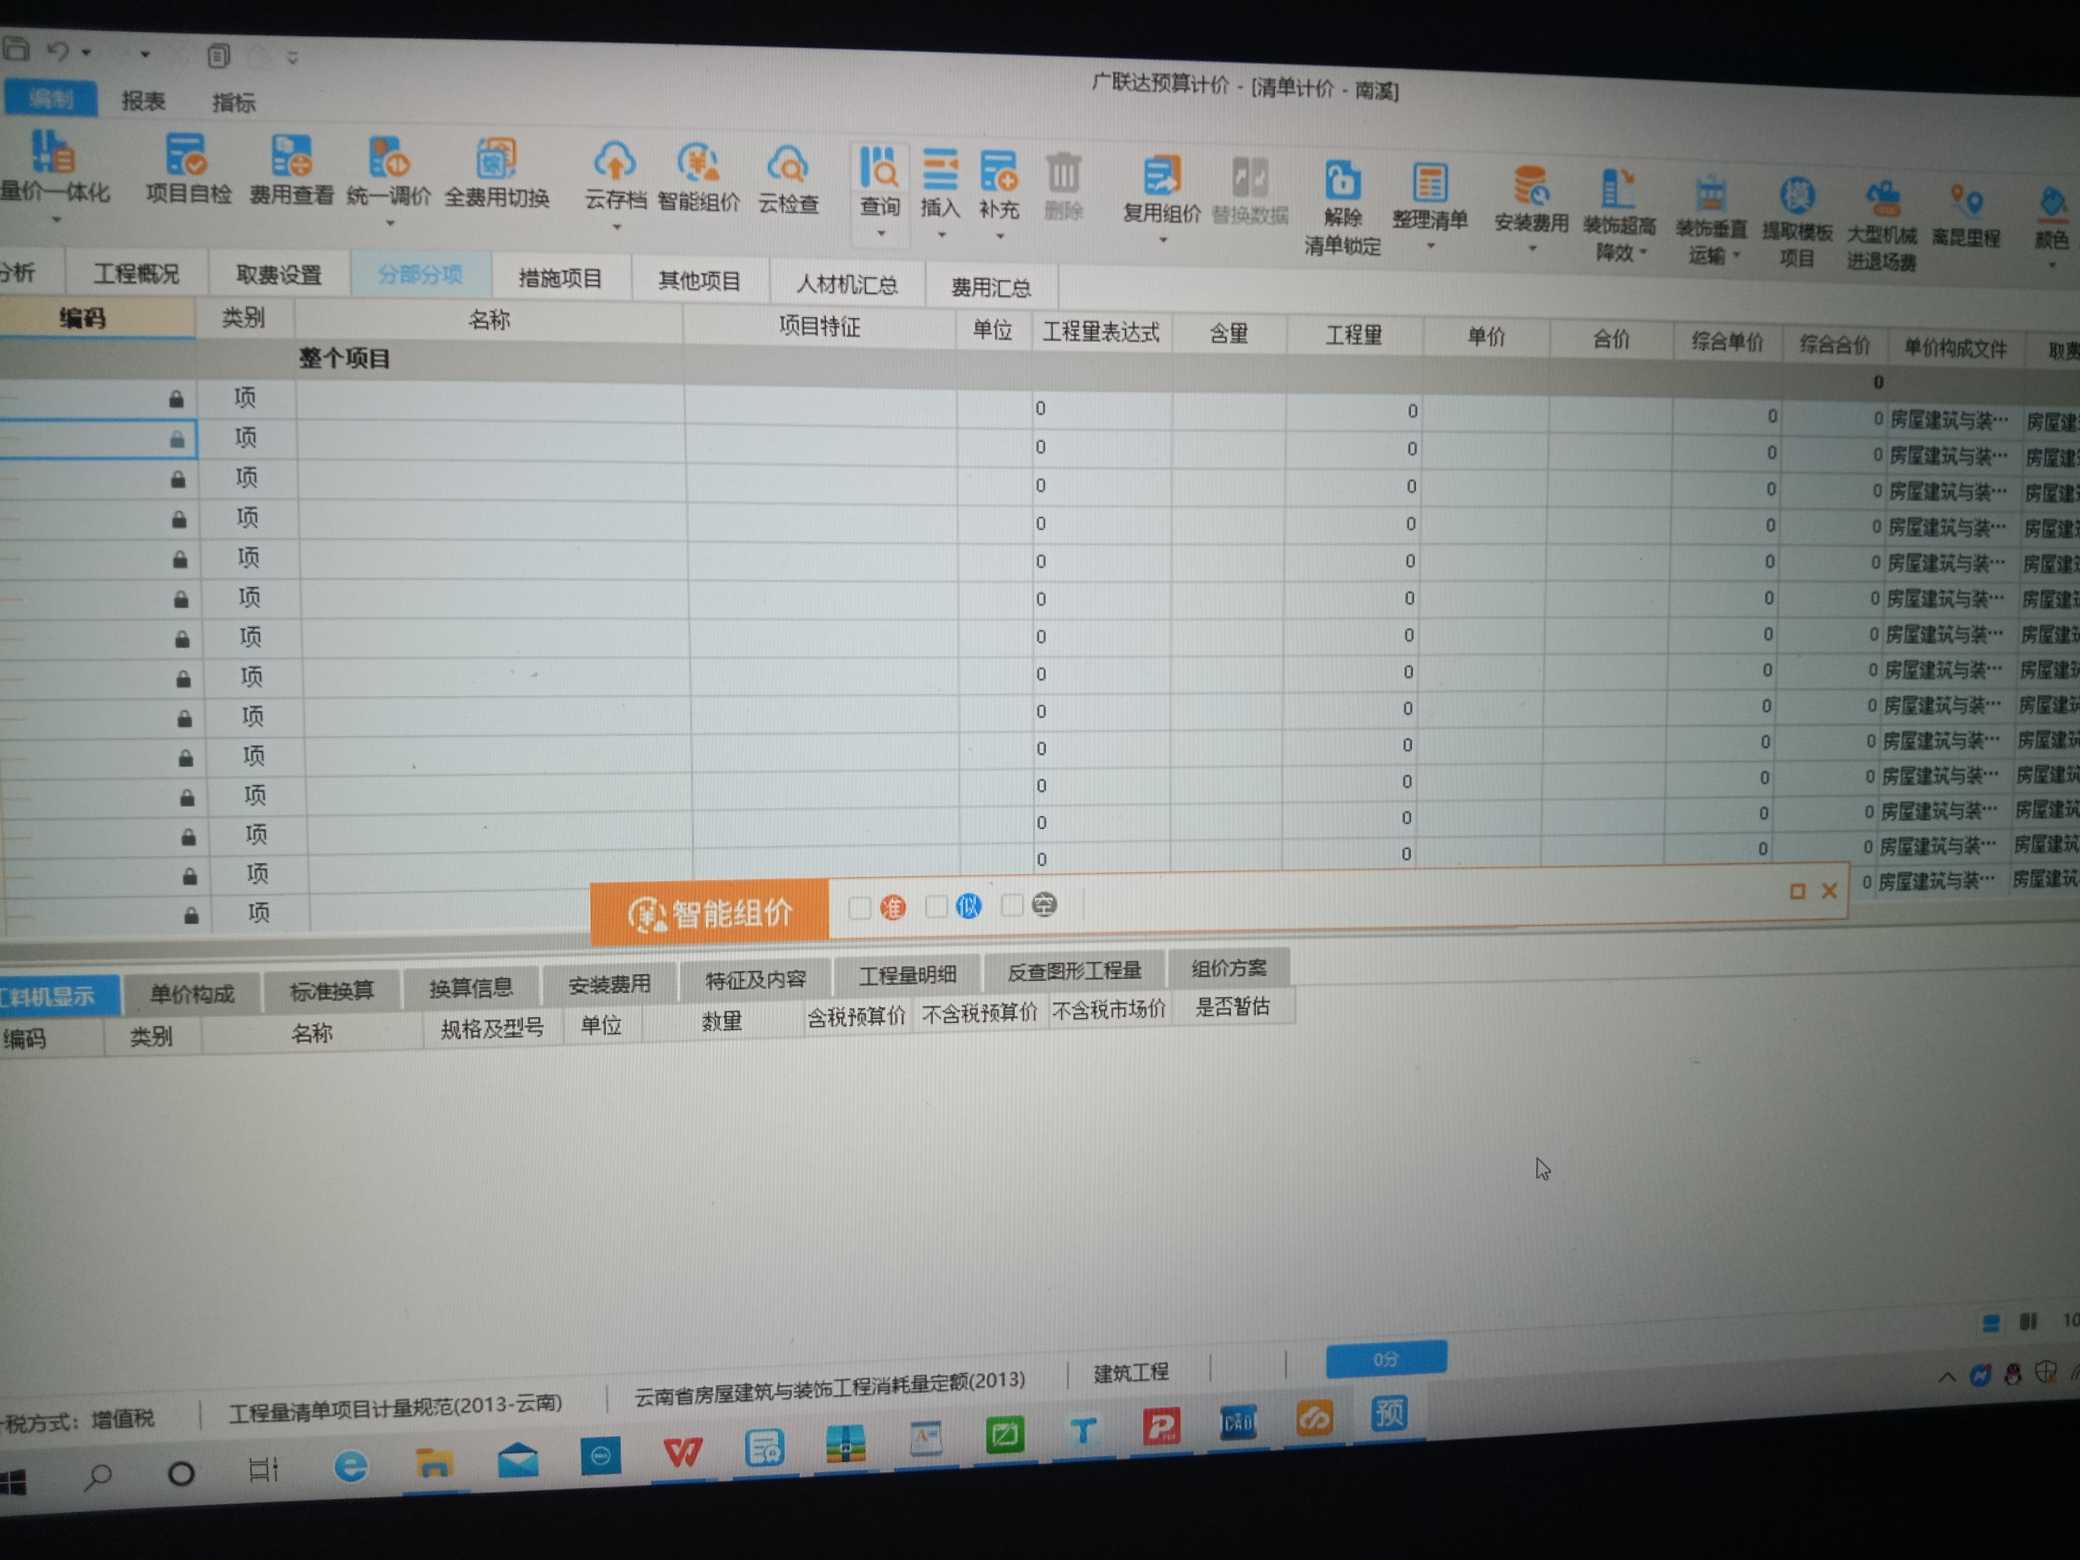Run 项目自检 project self-check
Image resolution: width=2080 pixels, height=1560 pixels.
[188, 169]
